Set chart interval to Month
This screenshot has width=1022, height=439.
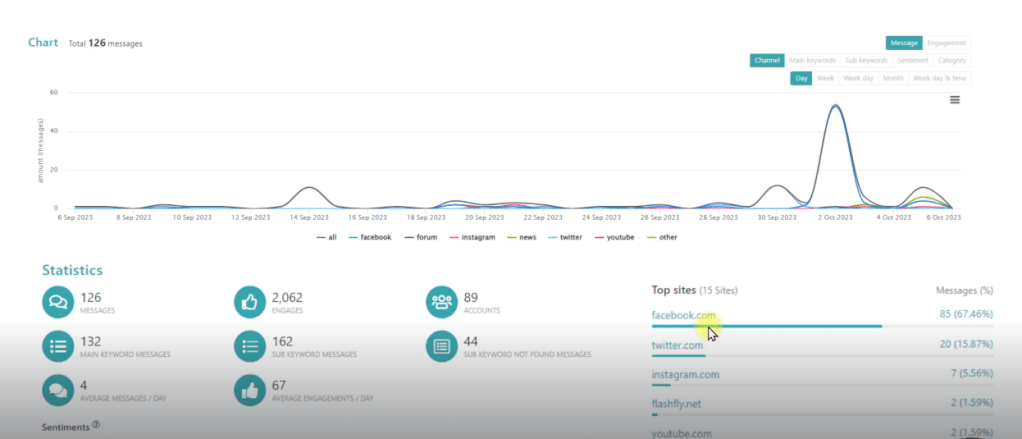[x=893, y=78]
